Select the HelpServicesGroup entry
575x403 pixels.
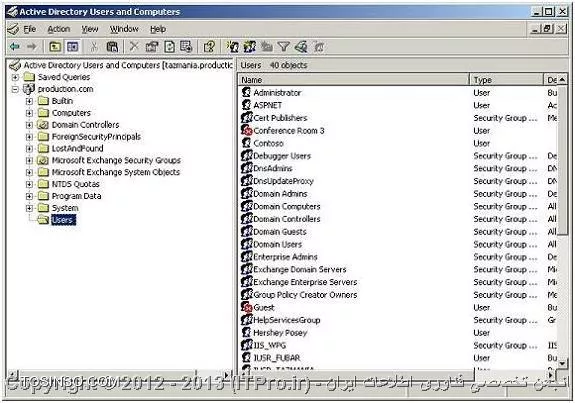click(286, 320)
